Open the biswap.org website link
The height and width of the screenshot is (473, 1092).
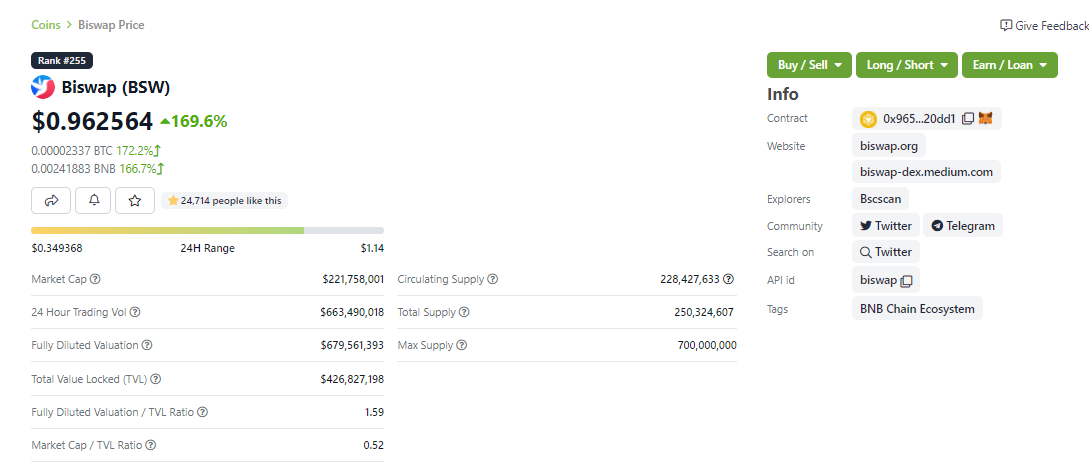(889, 146)
